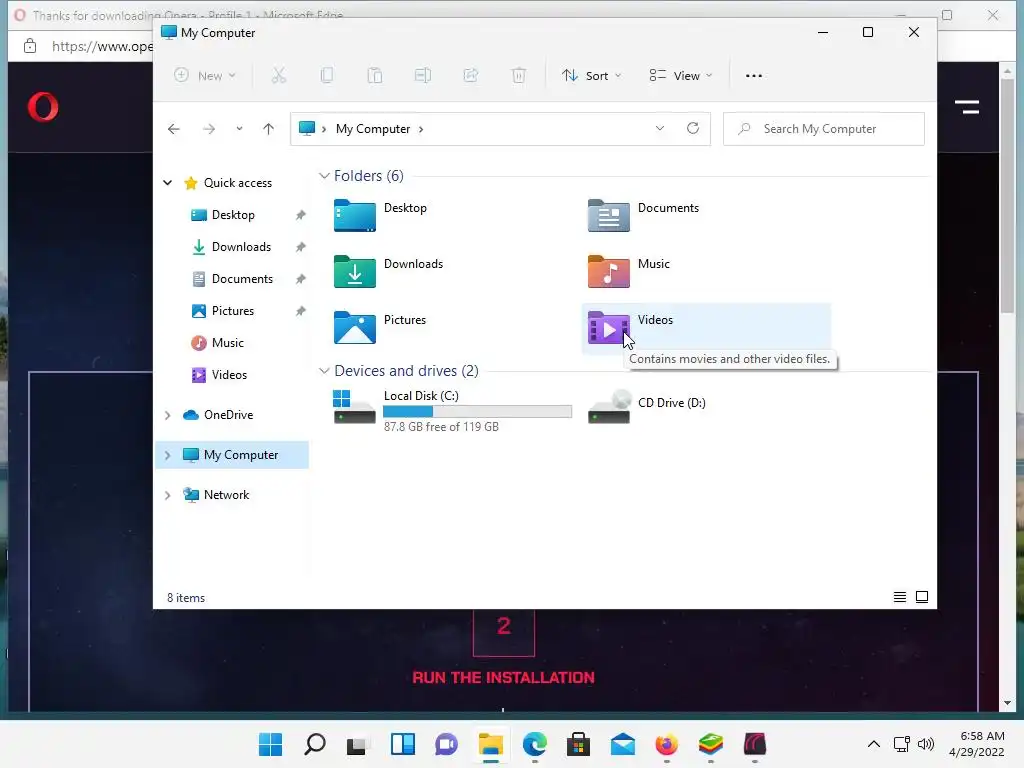This screenshot has height=768, width=1024.
Task: Collapse the Devices and drives group
Action: tap(324, 371)
